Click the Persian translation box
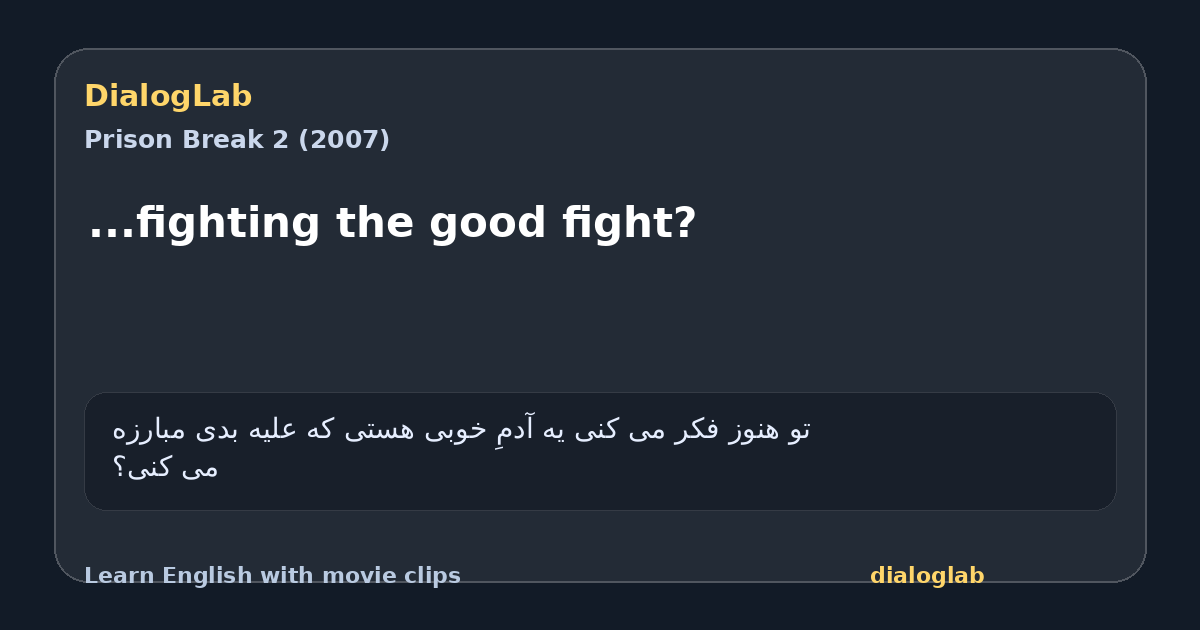 tap(600, 451)
